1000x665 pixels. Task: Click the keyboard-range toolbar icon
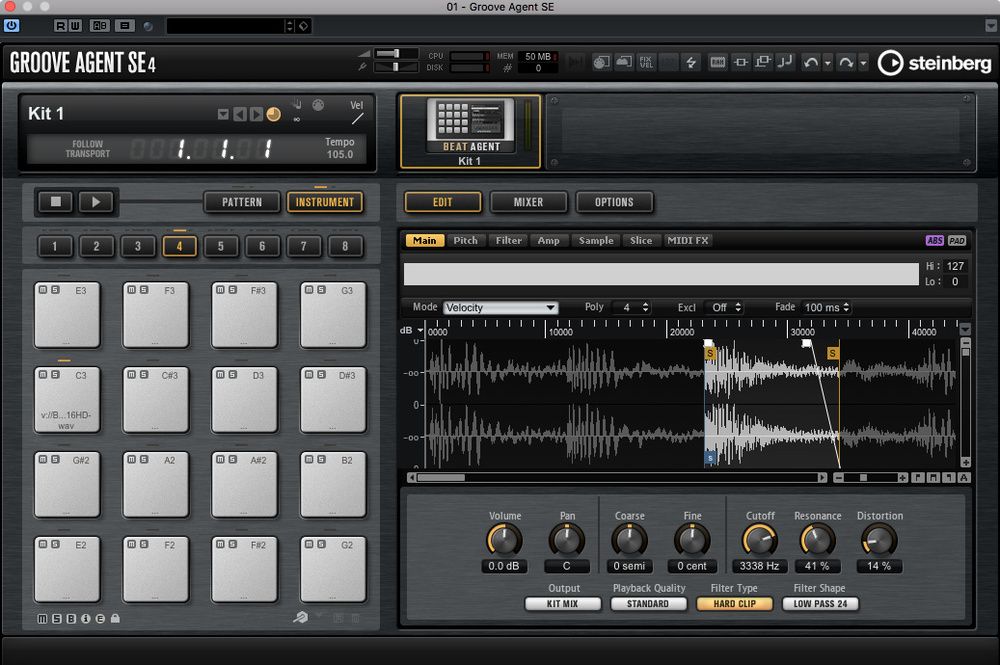[717, 62]
